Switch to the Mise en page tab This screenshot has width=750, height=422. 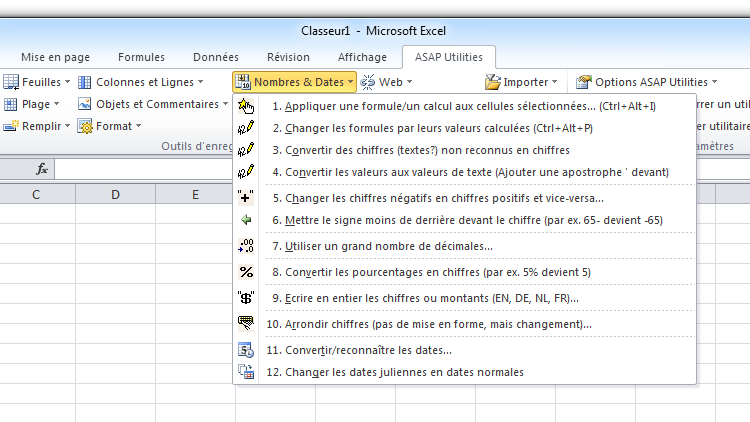click(55, 57)
